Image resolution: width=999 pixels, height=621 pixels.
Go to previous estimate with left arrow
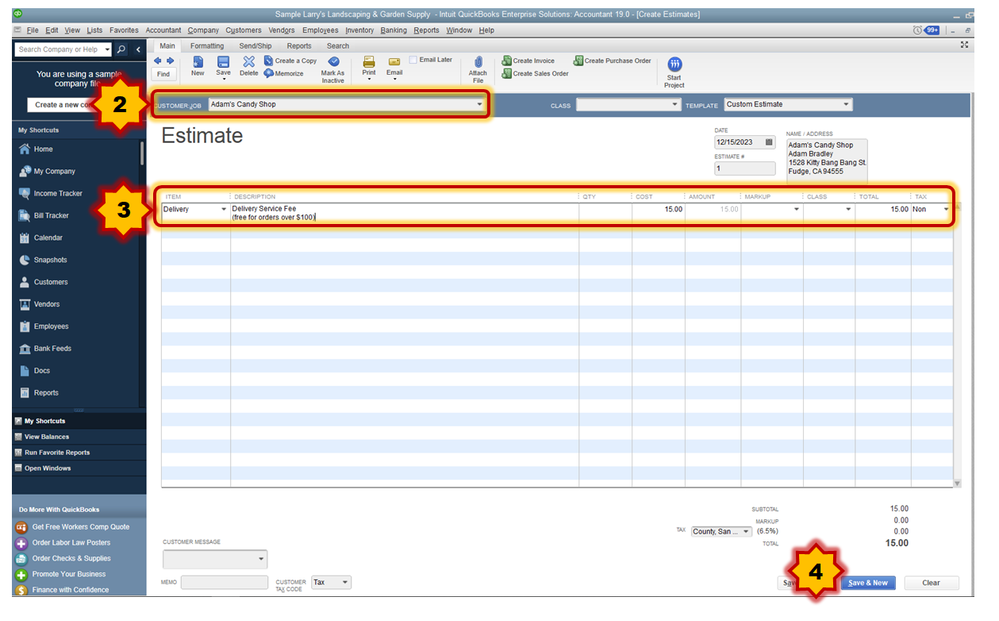click(x=157, y=61)
